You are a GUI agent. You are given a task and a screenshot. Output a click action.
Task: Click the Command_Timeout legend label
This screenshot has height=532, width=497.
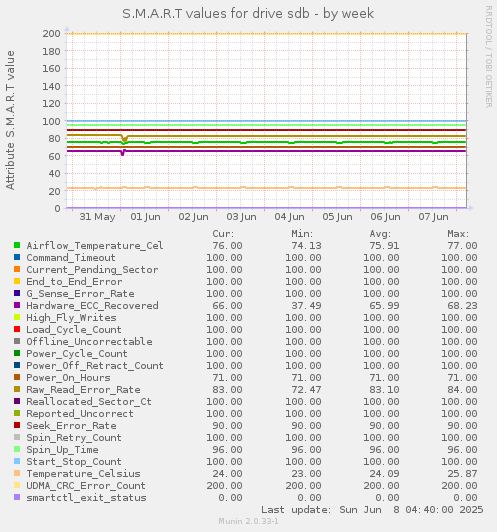(71, 258)
